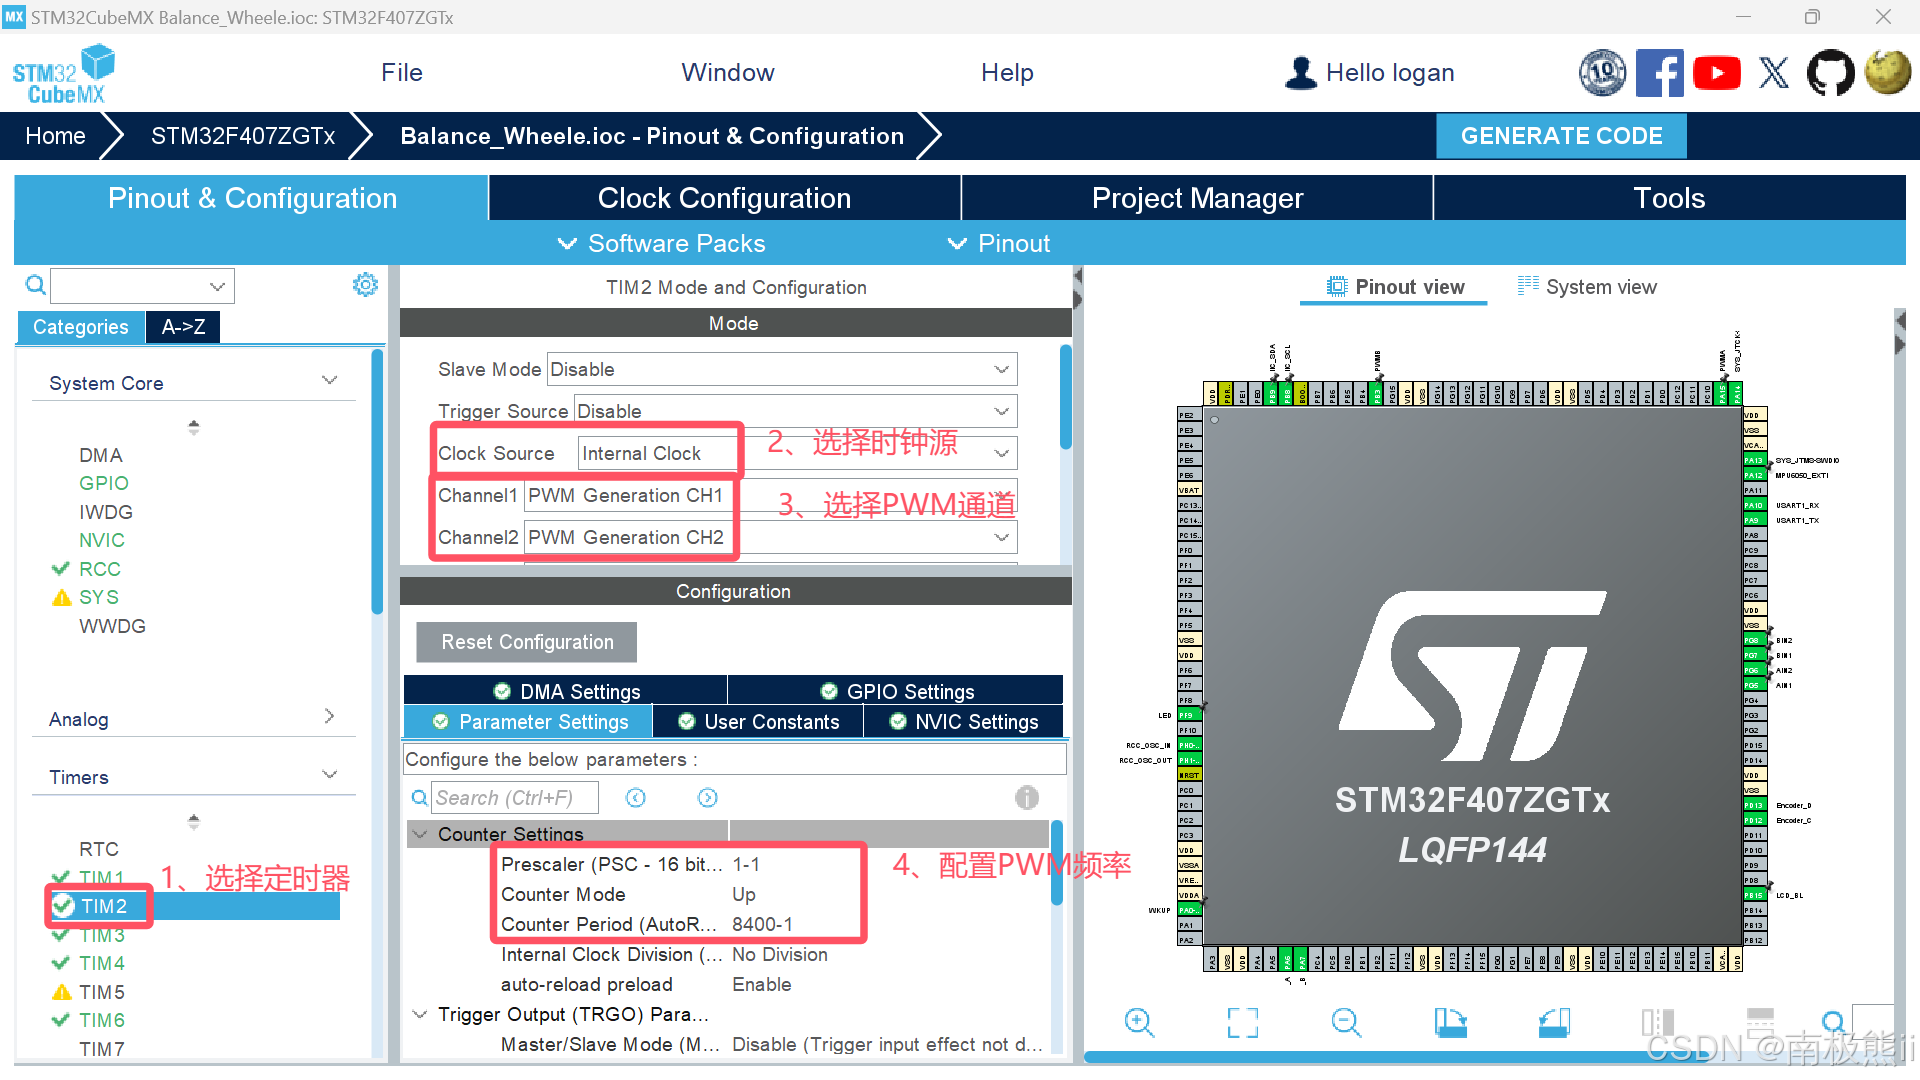Open the peripheral search combo box
This screenshot has height=1080, width=1920.
point(143,286)
